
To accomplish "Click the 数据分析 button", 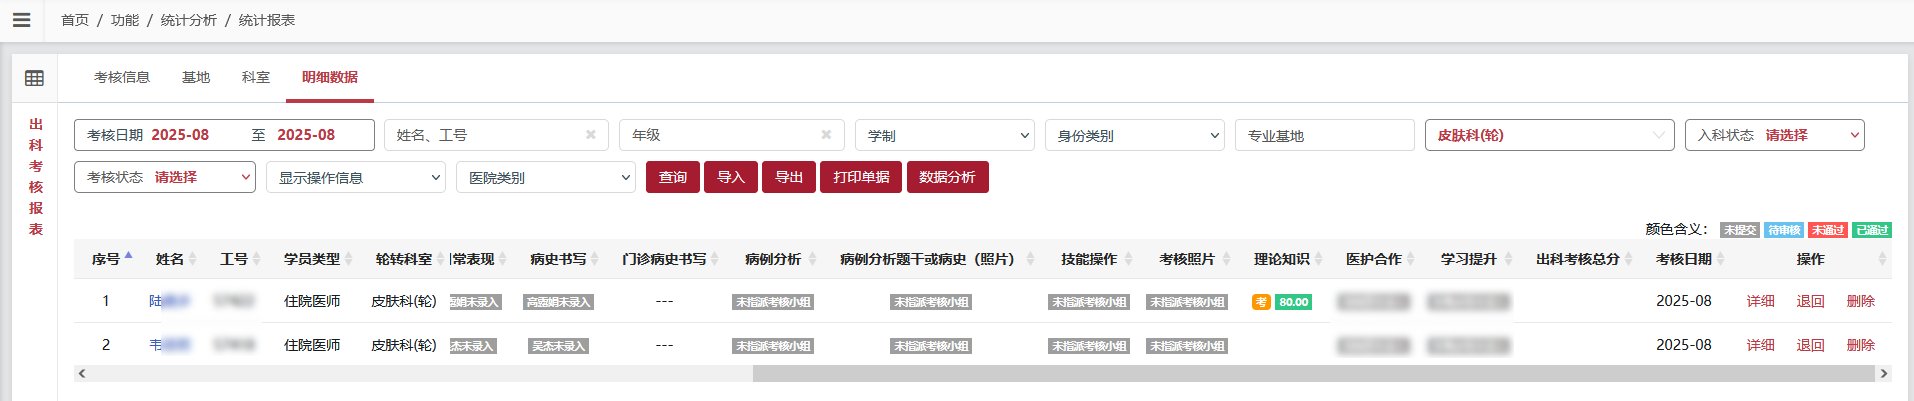I will coord(947,177).
